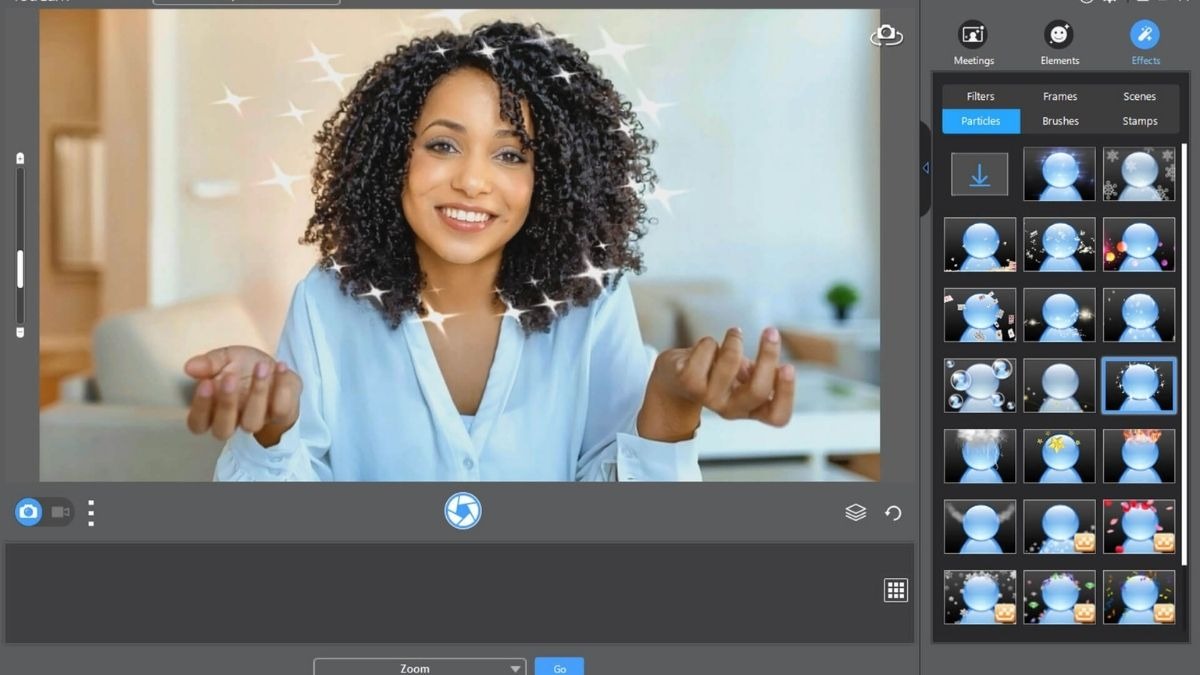Click the switch camera icon on the preview

886,36
